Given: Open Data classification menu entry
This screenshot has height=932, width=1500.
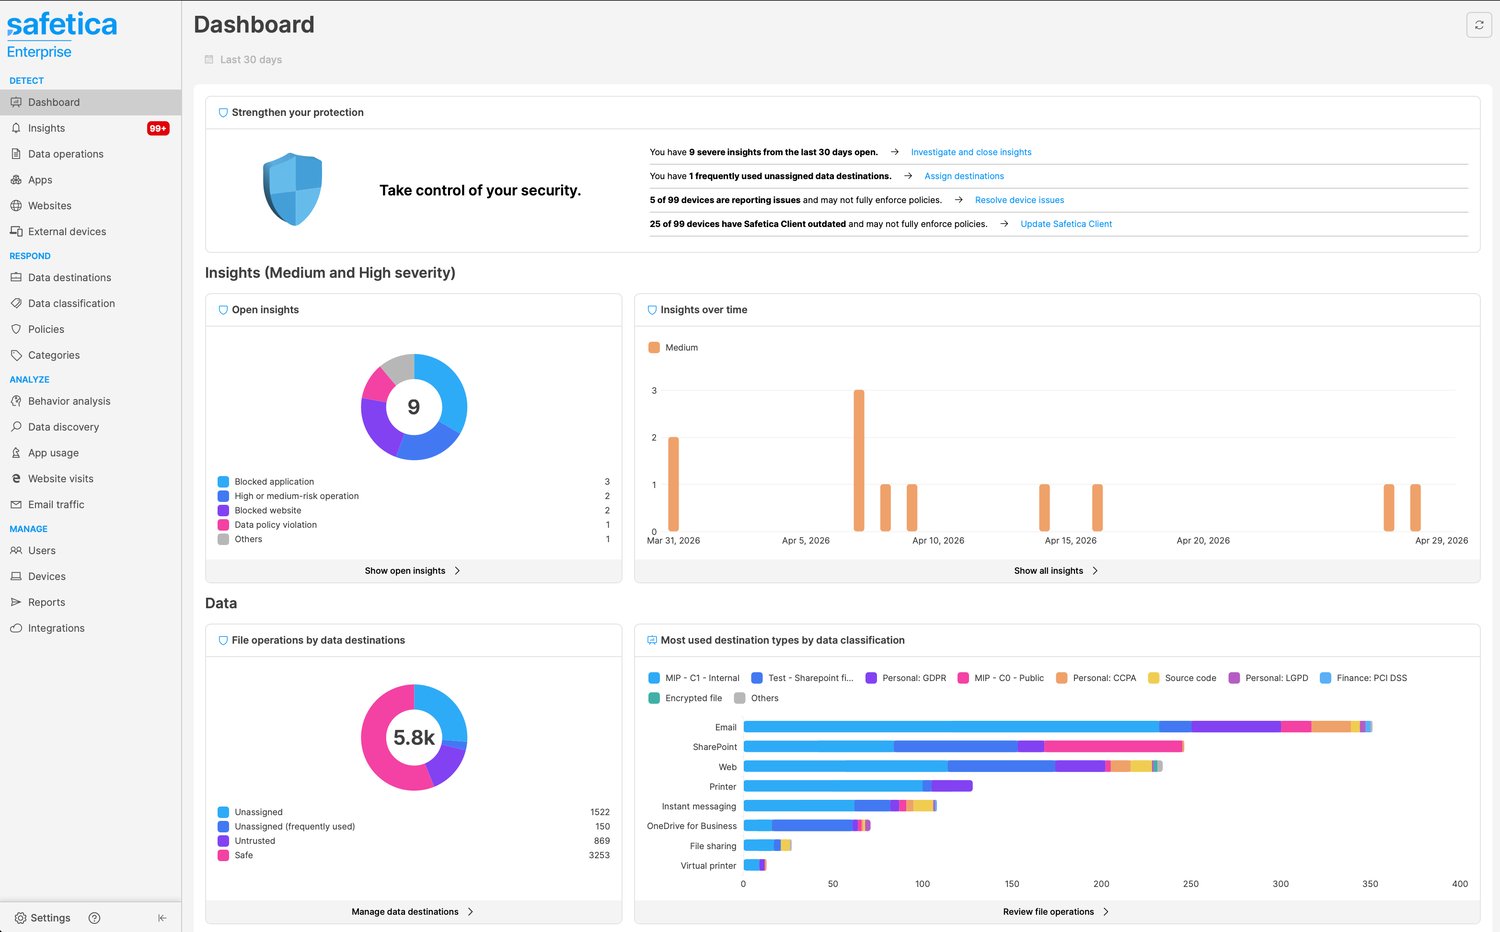Looking at the screenshot, I should (90, 303).
